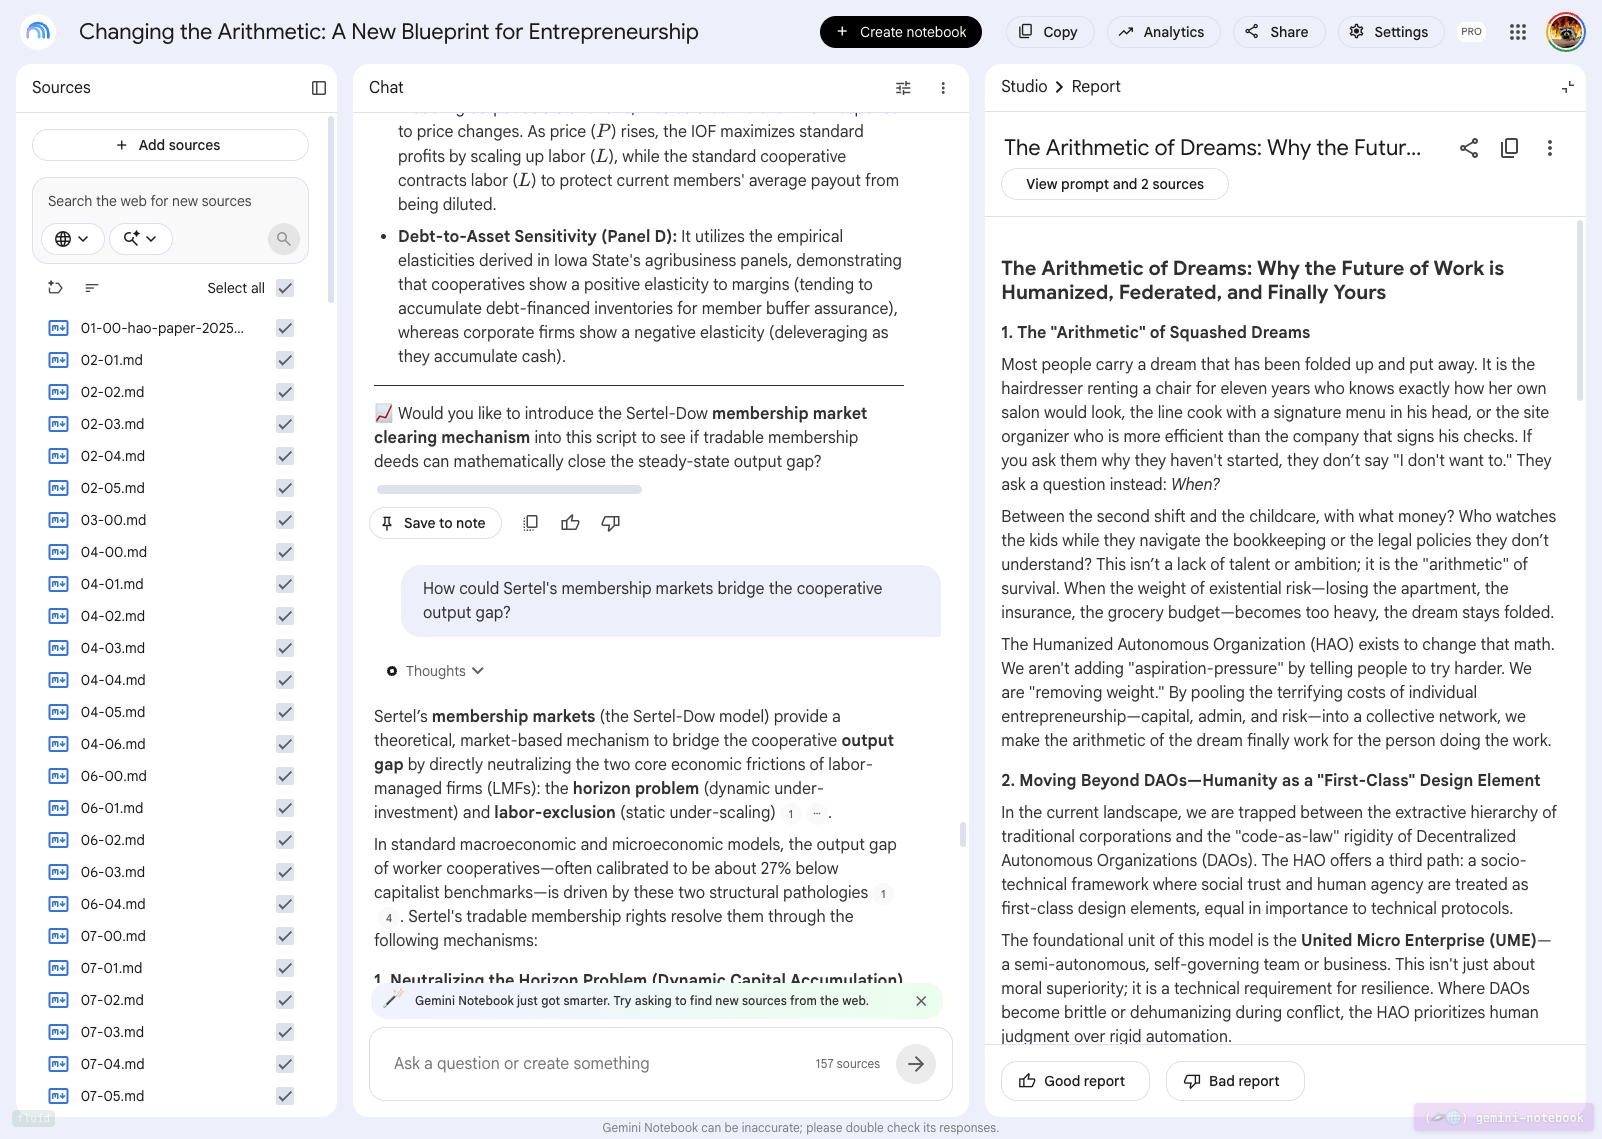Give thumbs up to chat response
Screen dimensions: 1602x1139
[x=571, y=523]
